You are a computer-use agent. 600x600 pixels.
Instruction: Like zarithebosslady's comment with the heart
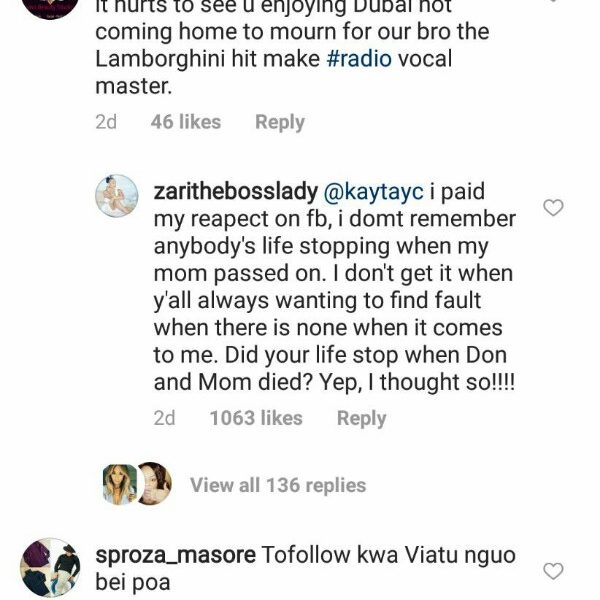(x=553, y=207)
